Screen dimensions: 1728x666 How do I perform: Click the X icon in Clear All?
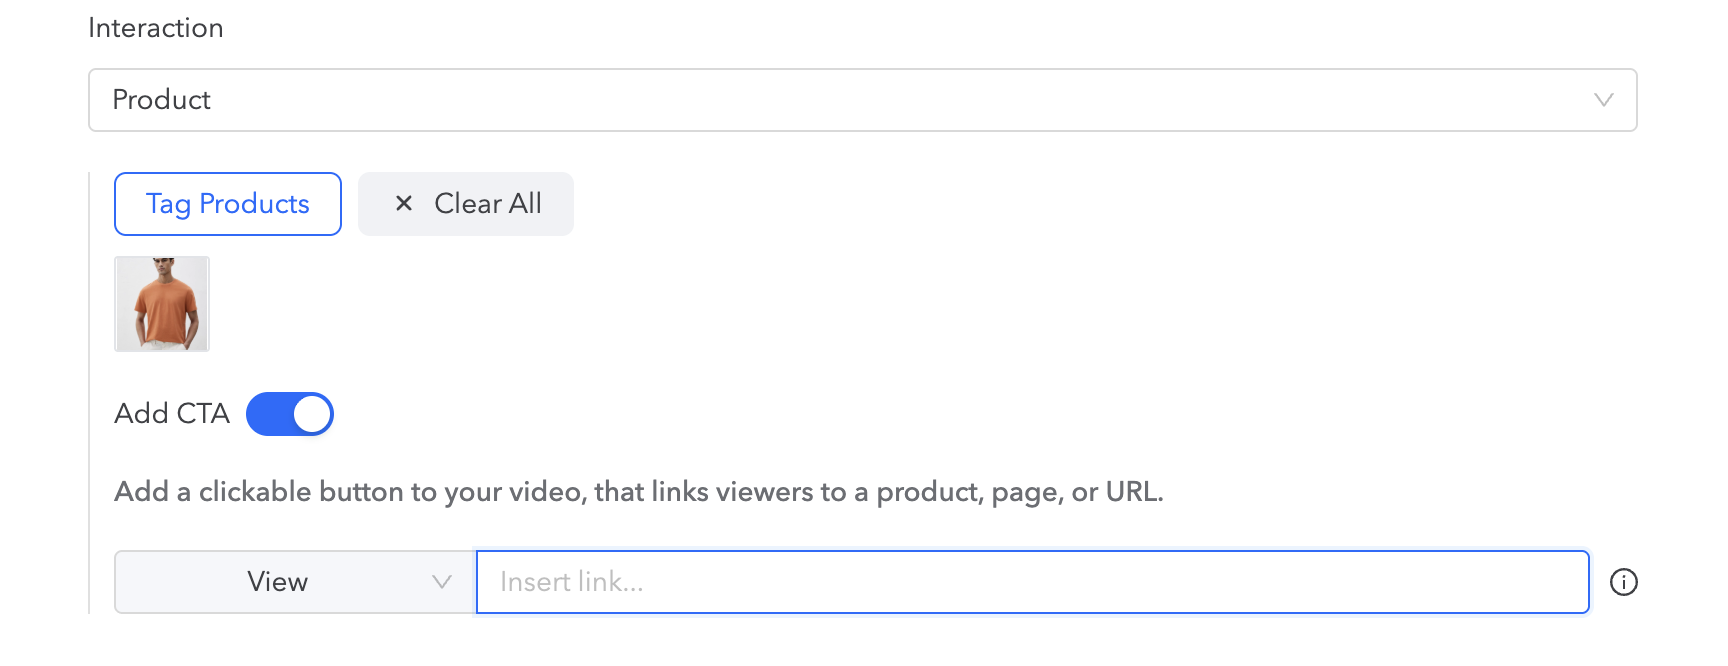404,204
